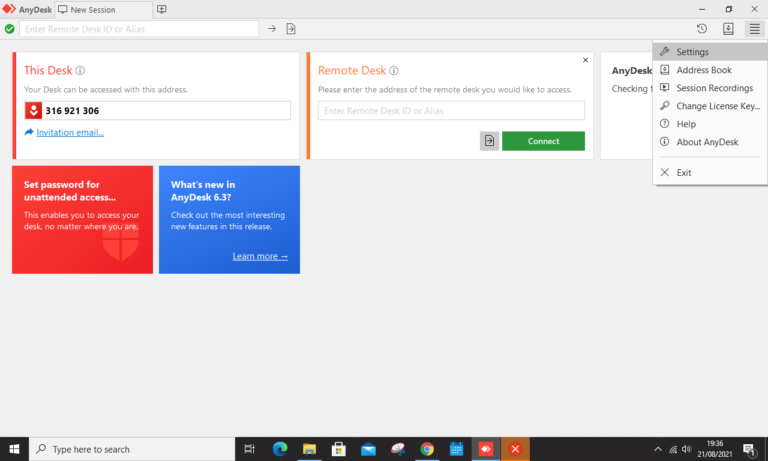Click the file browse button beside Connect
This screenshot has height=461, width=768.
(x=489, y=141)
